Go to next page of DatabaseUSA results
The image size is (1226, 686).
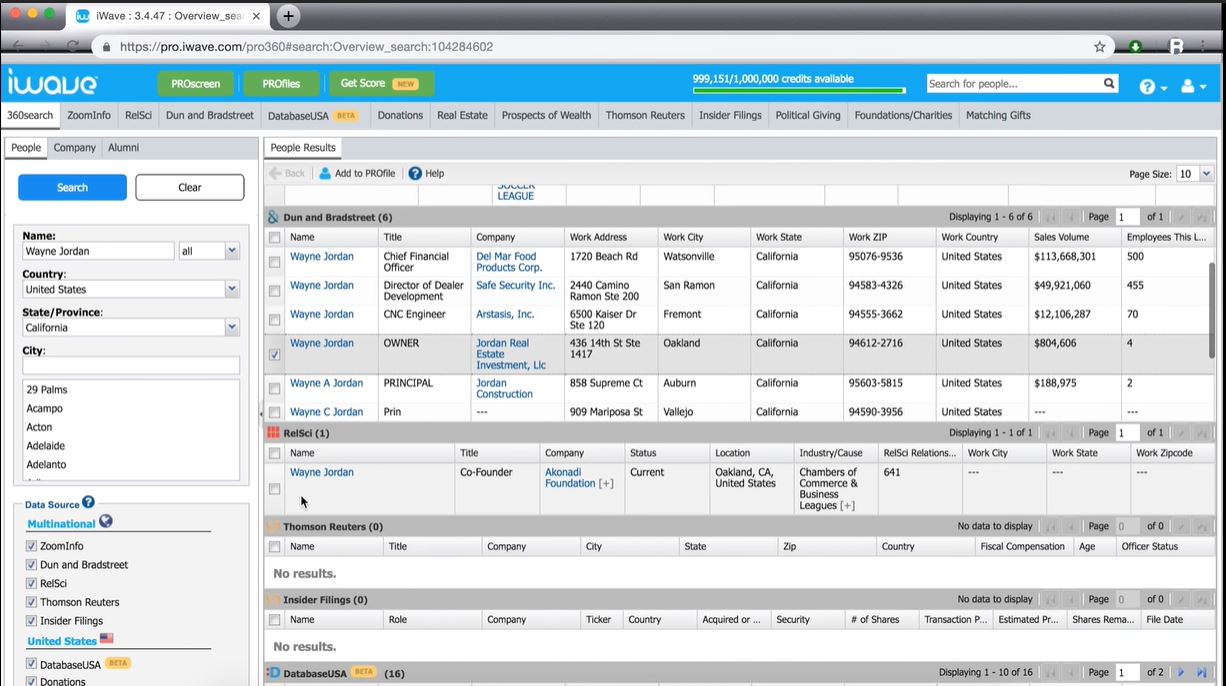click(1181, 673)
